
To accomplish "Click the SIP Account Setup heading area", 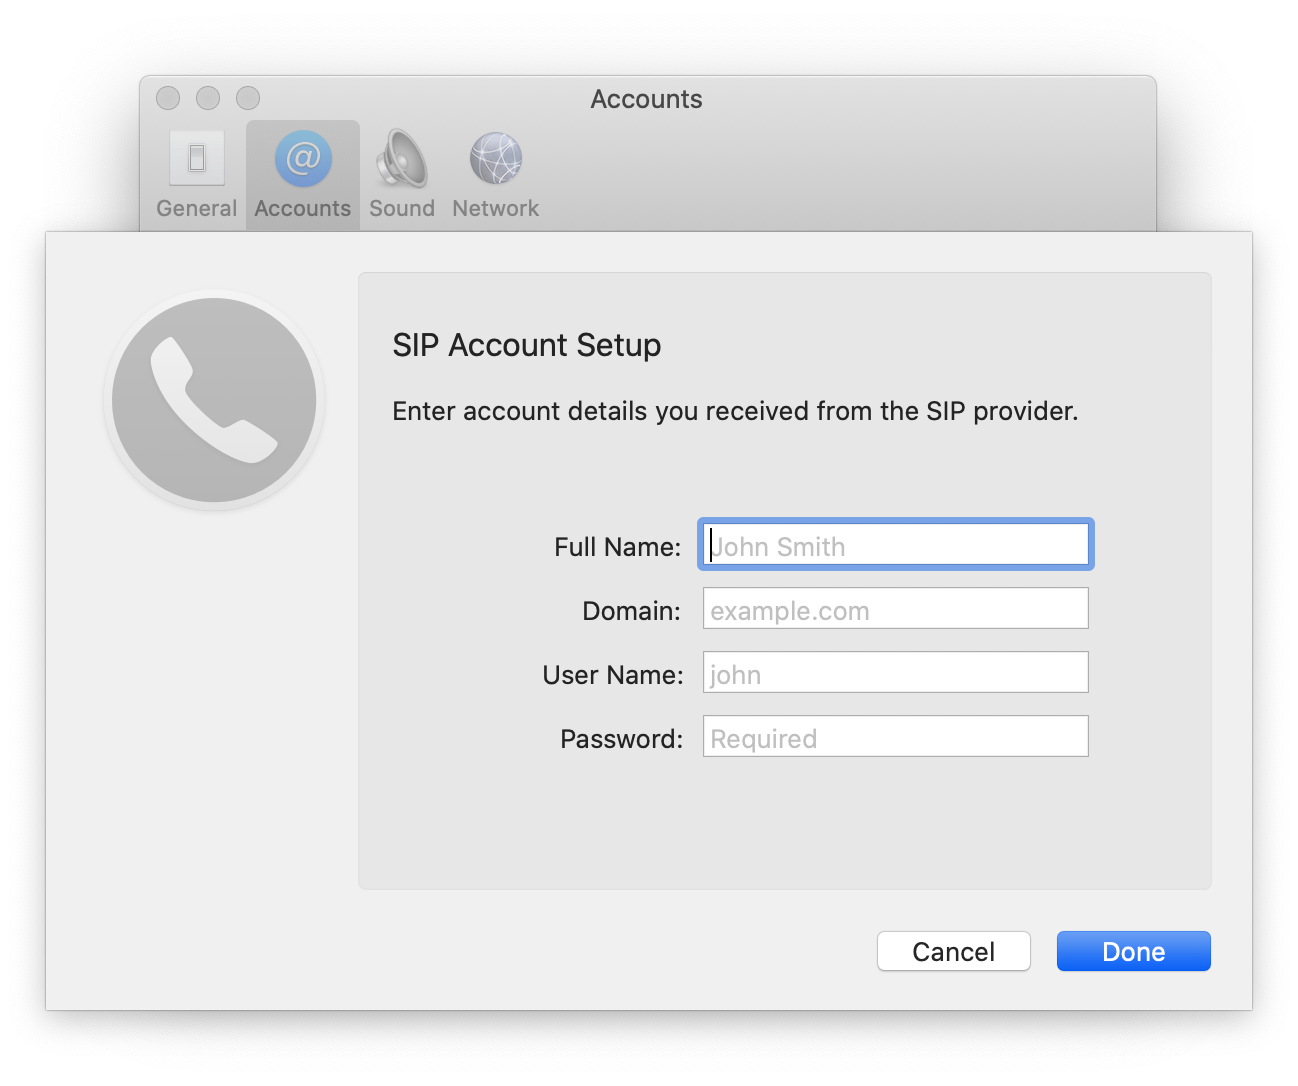I will tap(526, 345).
